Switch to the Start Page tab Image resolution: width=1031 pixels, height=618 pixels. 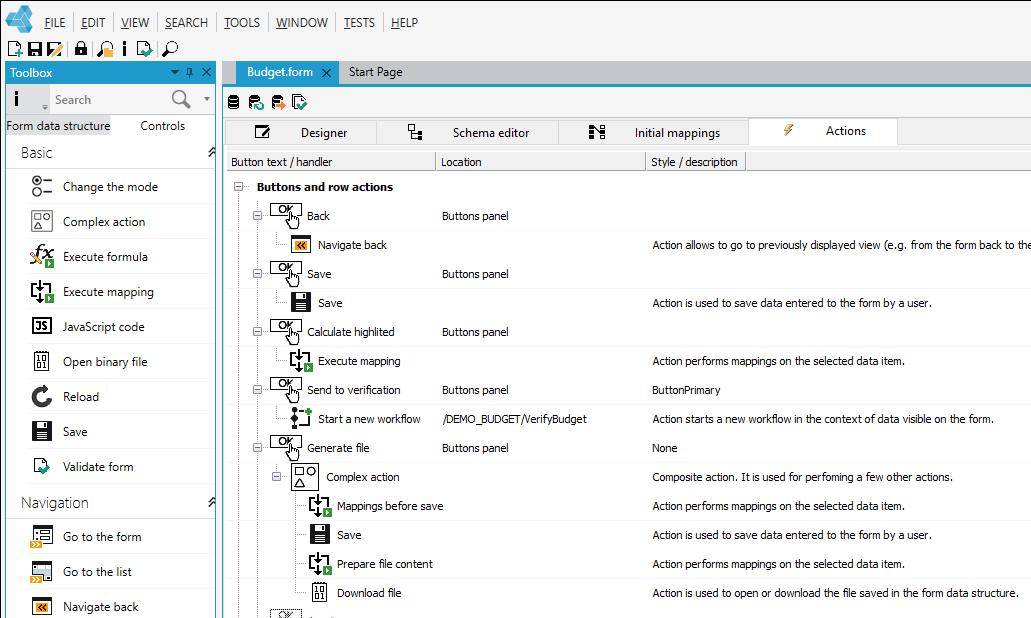click(375, 72)
